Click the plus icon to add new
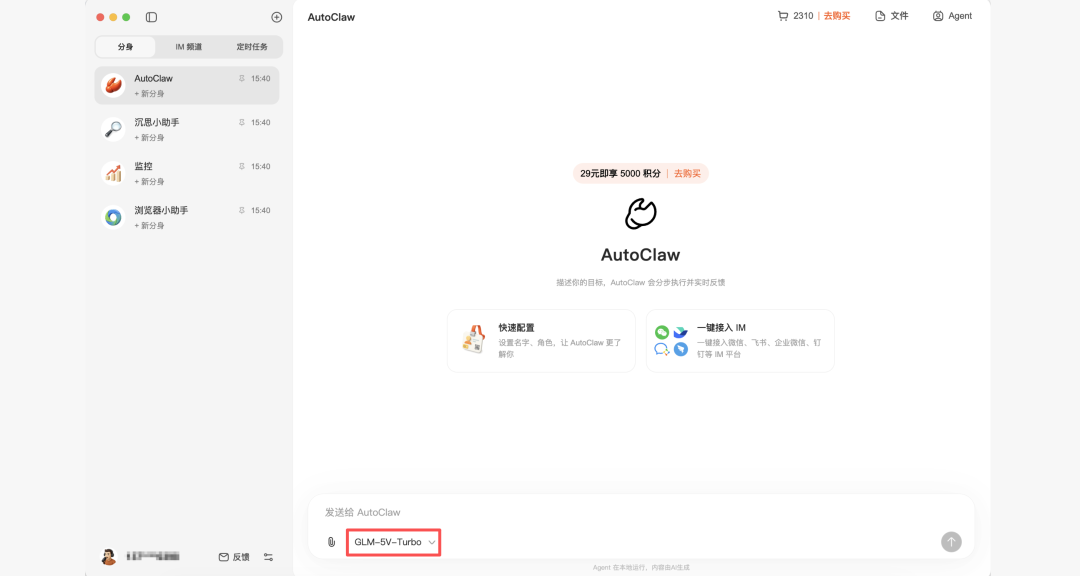Screen dimensions: 1080x576 click(277, 17)
